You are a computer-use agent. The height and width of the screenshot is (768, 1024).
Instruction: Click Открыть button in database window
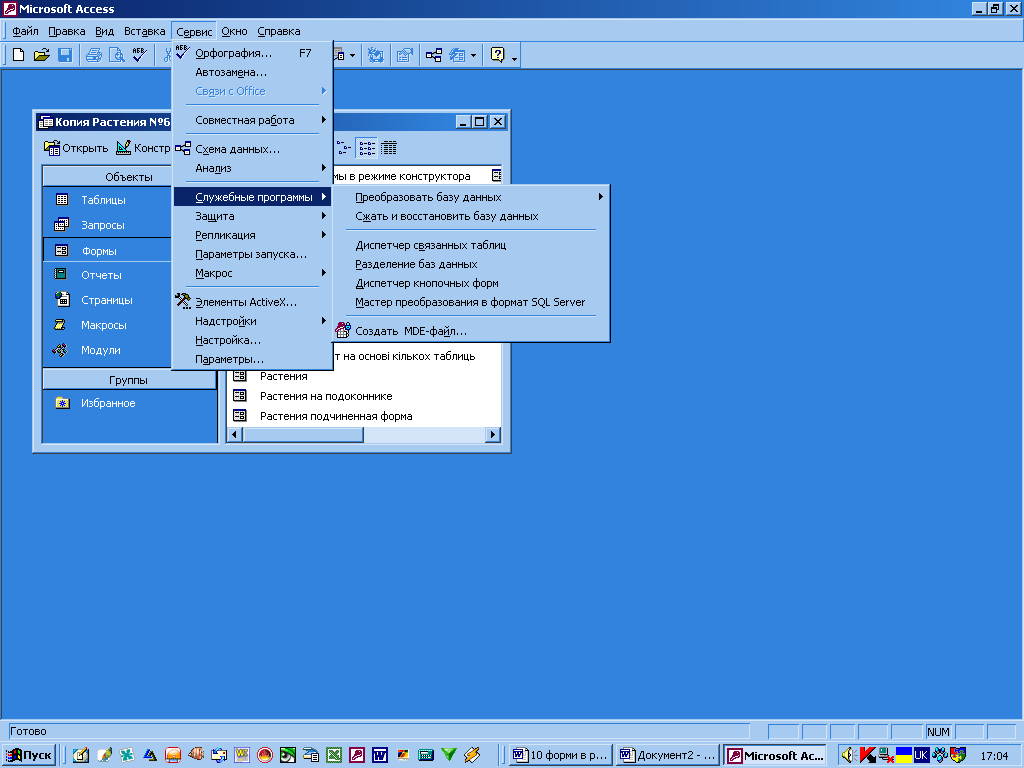[76, 148]
